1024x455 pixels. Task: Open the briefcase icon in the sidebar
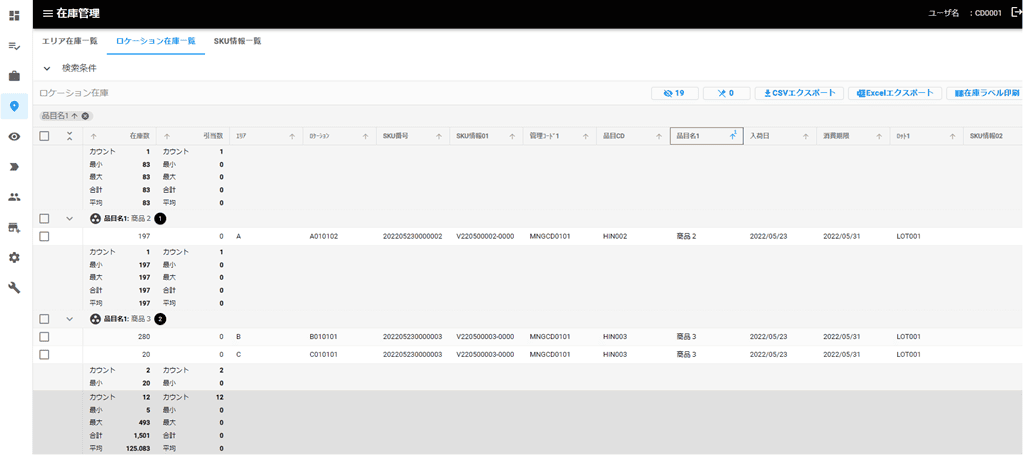pos(14,76)
